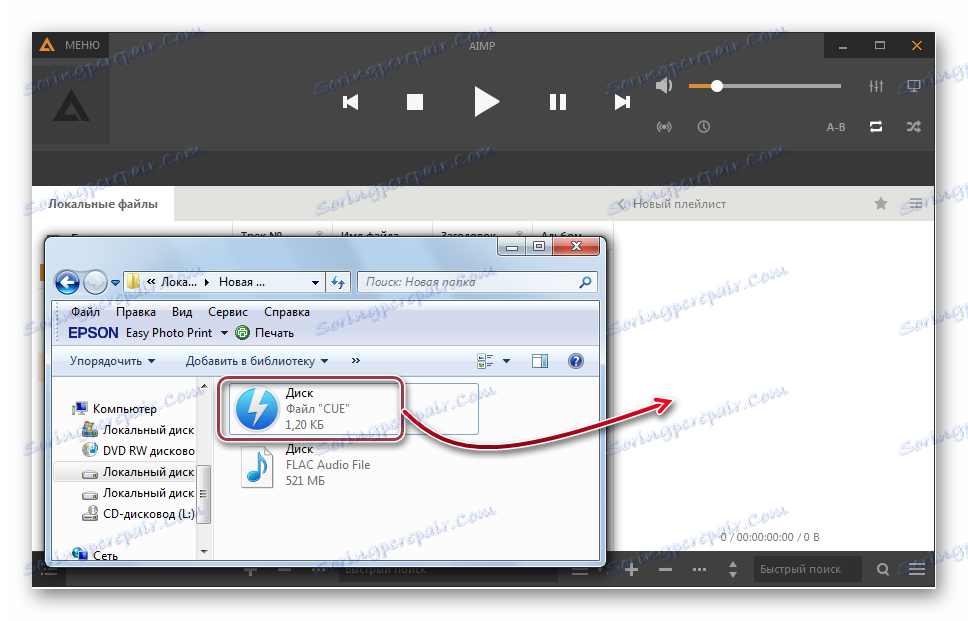Expand EPSON Easy Photo Print dropdown
Screen dimensions: 968x621
pyautogui.click(x=224, y=333)
